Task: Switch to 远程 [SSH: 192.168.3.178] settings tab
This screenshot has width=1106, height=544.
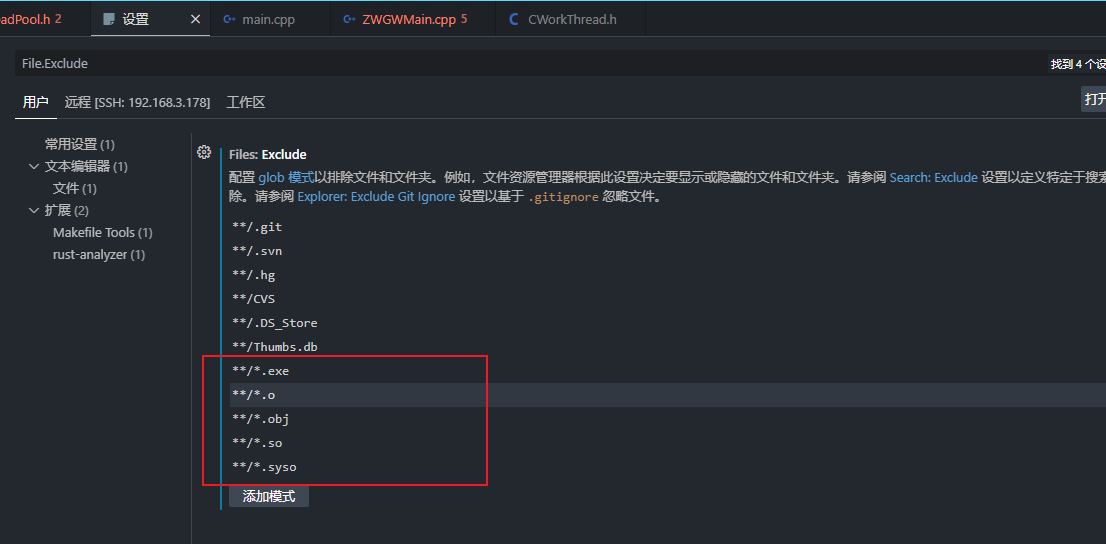Action: [138, 102]
